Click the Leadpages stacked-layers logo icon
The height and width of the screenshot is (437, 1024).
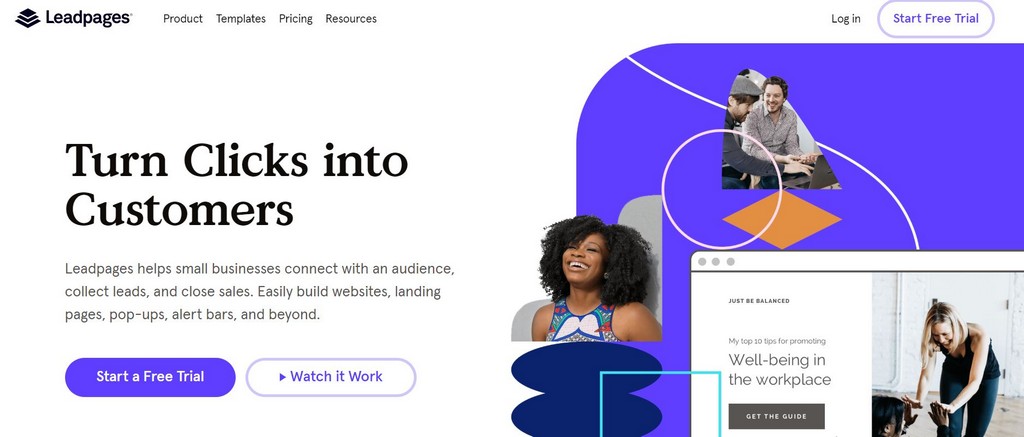(27, 18)
